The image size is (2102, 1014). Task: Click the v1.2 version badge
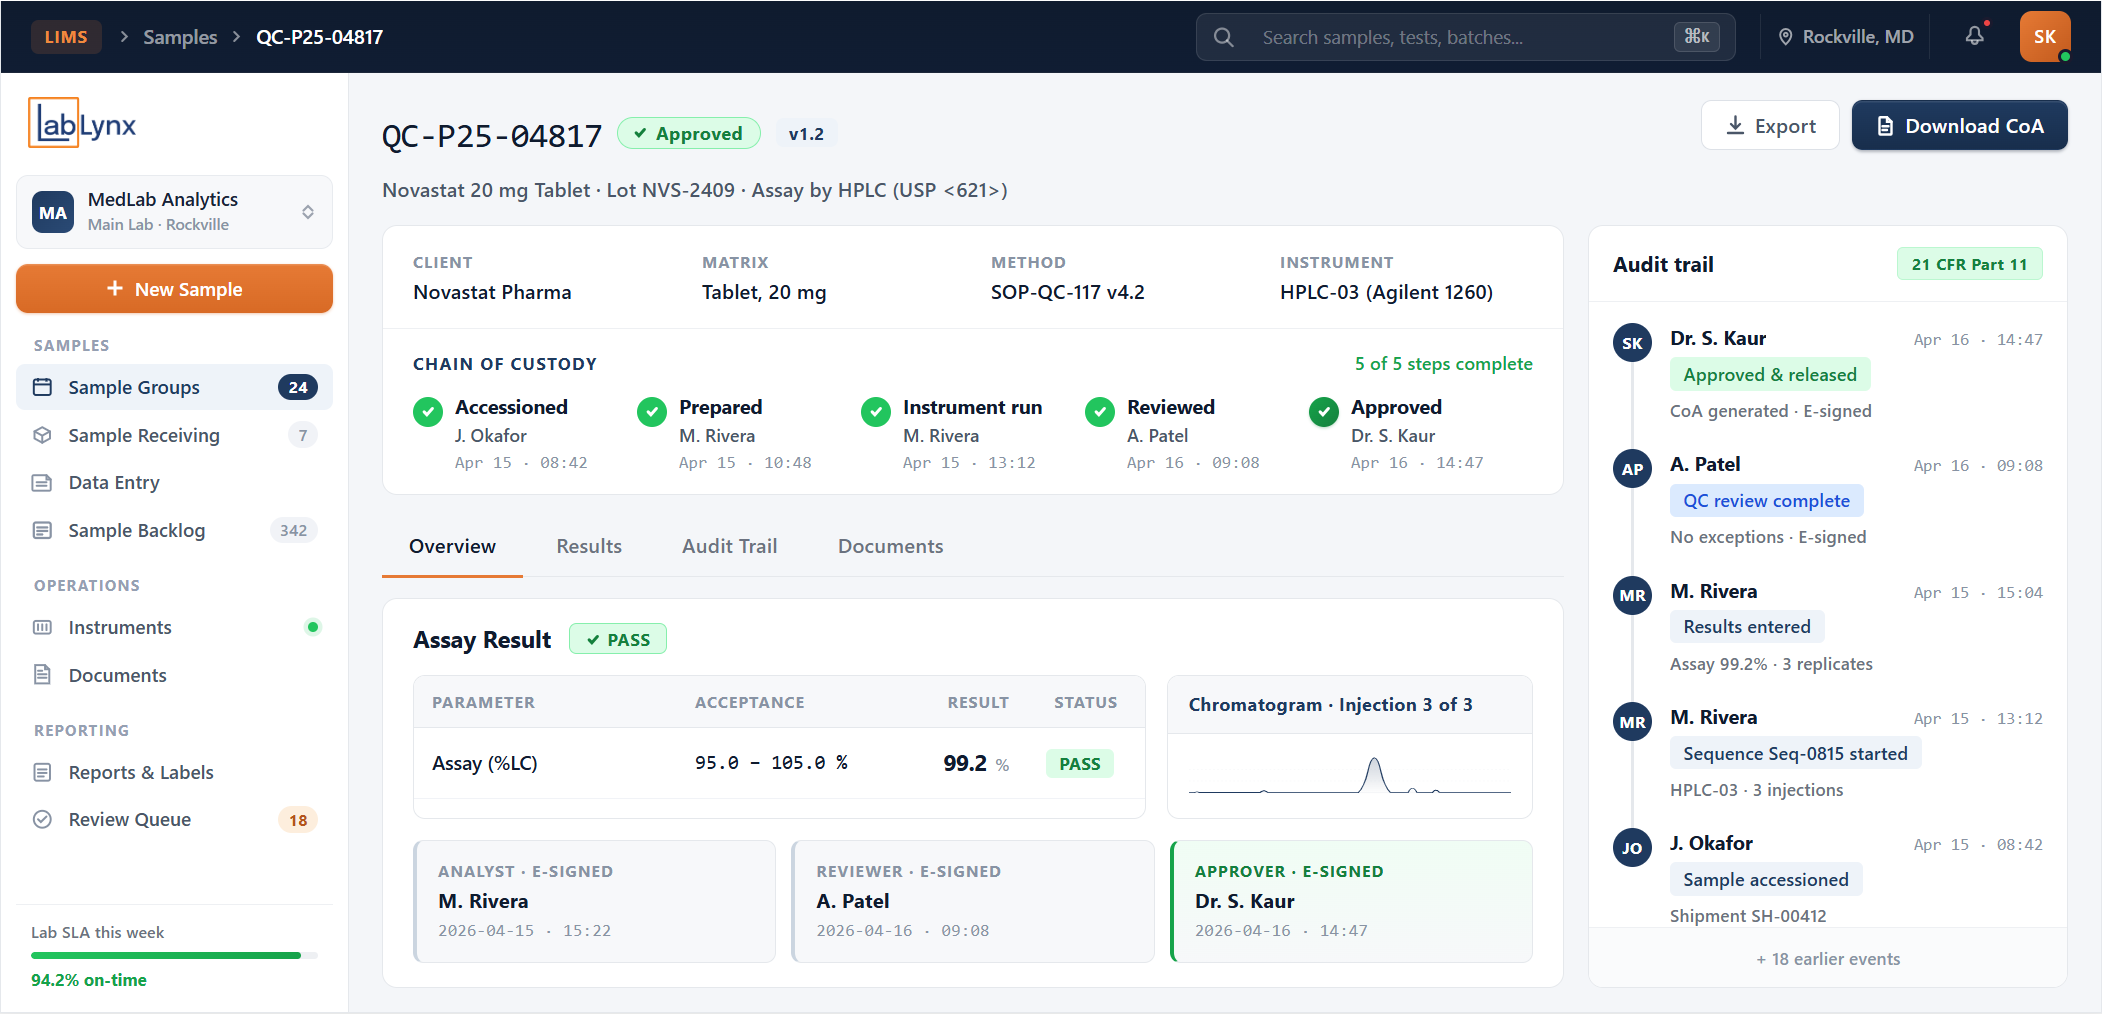pyautogui.click(x=806, y=134)
